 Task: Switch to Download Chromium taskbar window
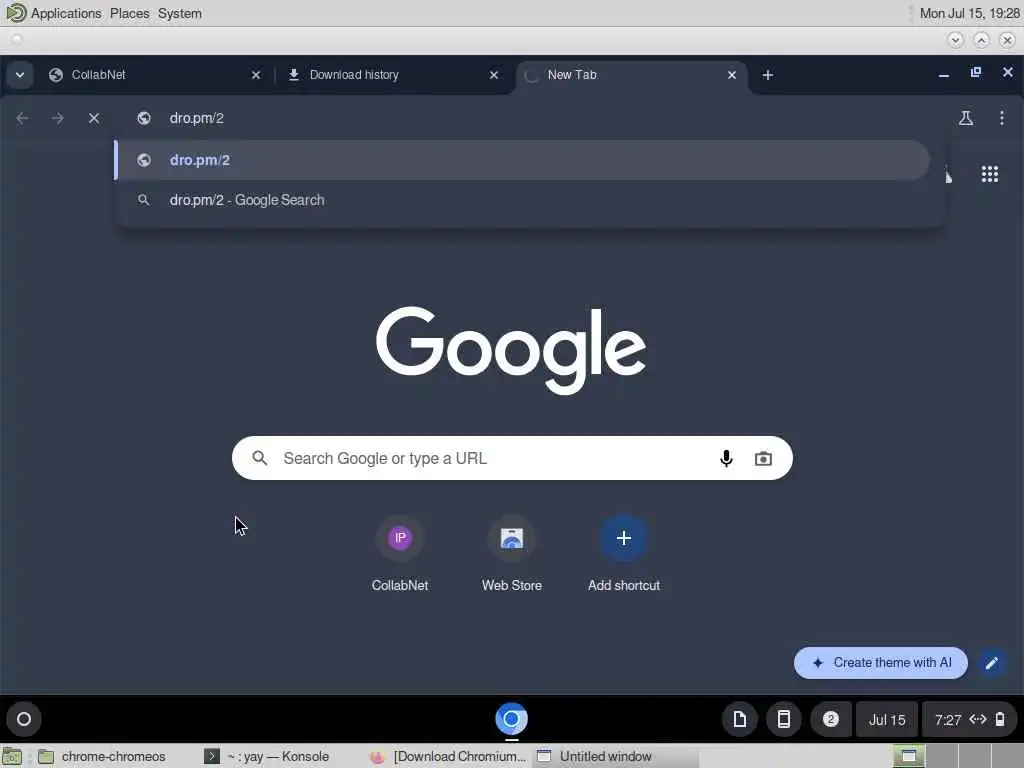pyautogui.click(x=449, y=756)
